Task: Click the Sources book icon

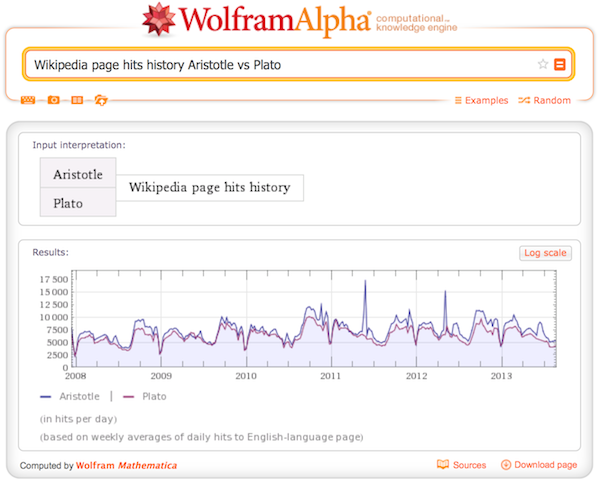Action: (443, 464)
